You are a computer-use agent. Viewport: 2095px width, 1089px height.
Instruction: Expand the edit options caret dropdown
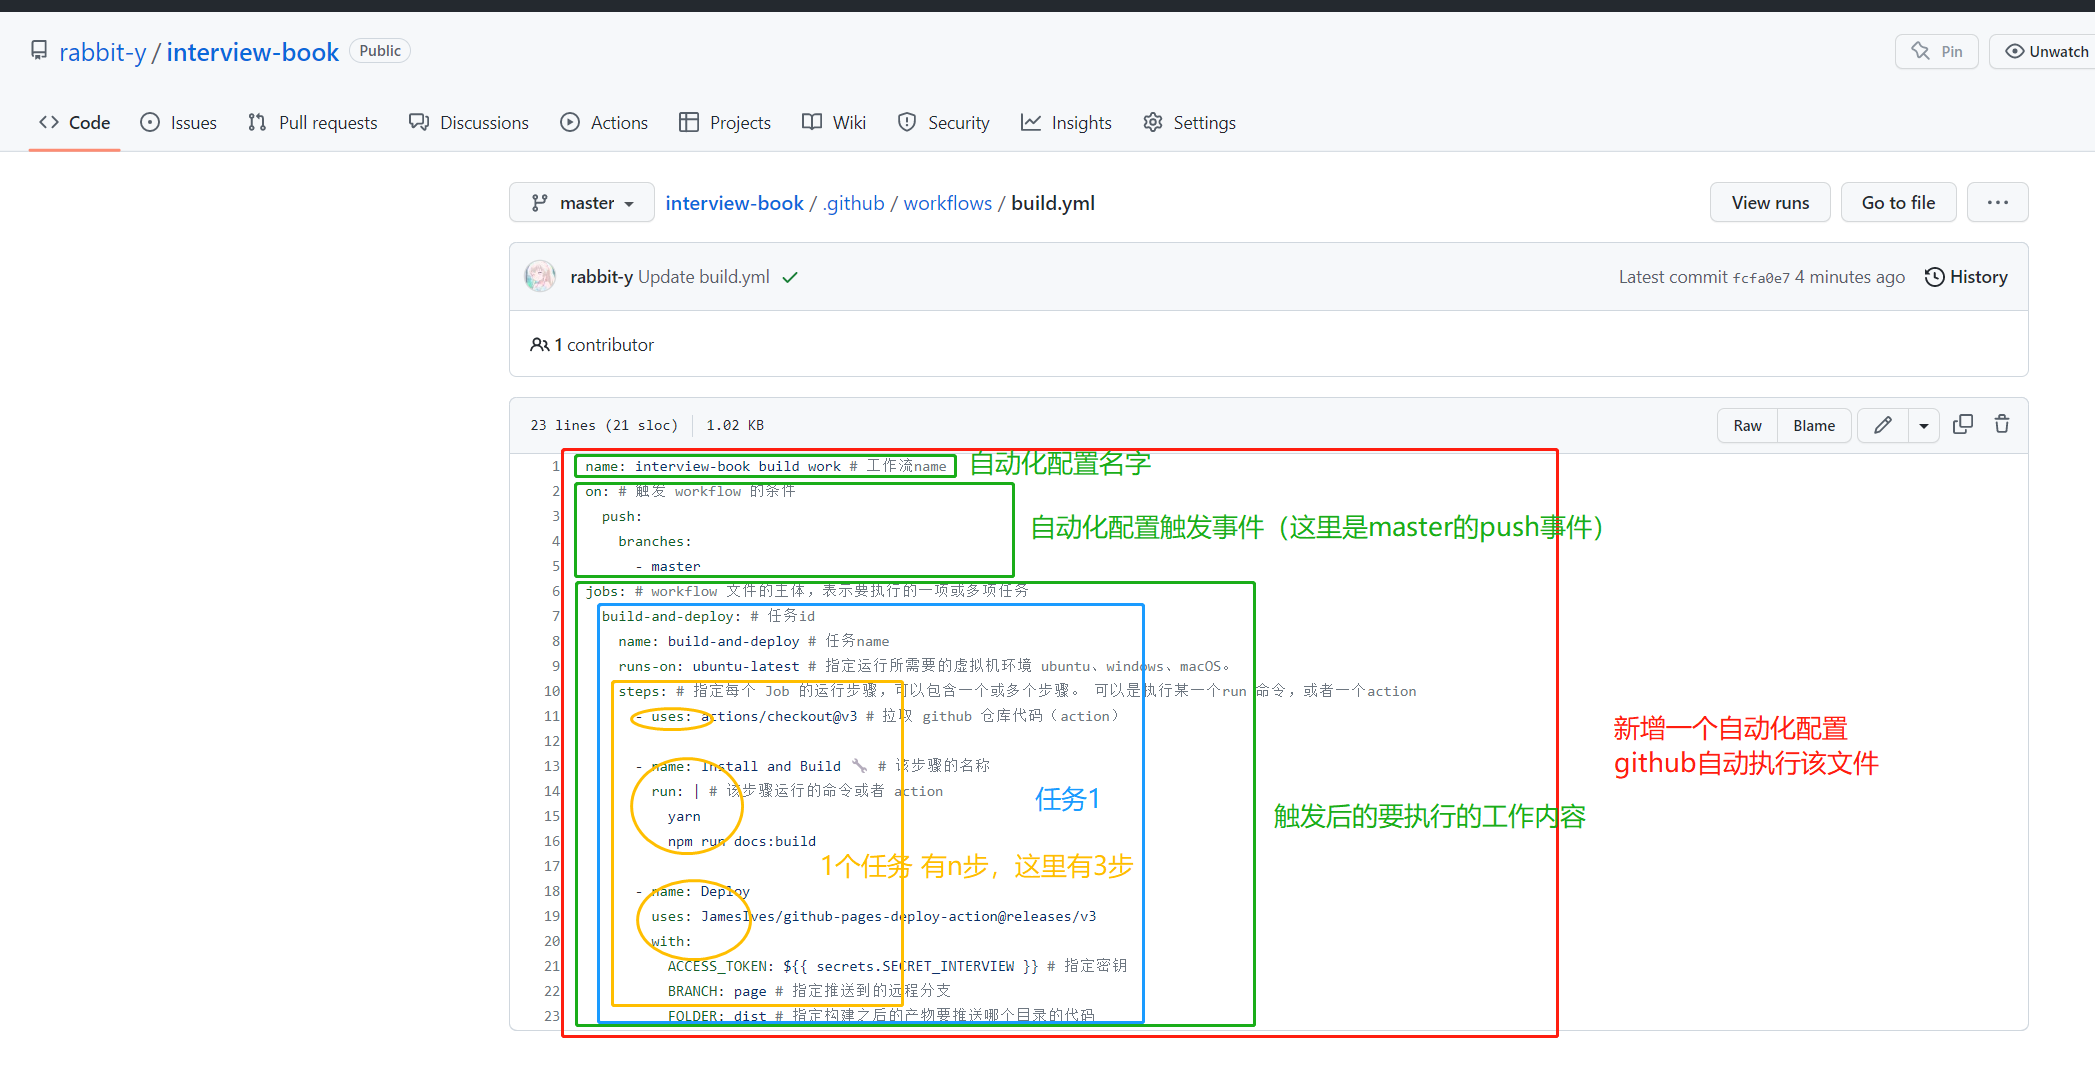[1923, 425]
